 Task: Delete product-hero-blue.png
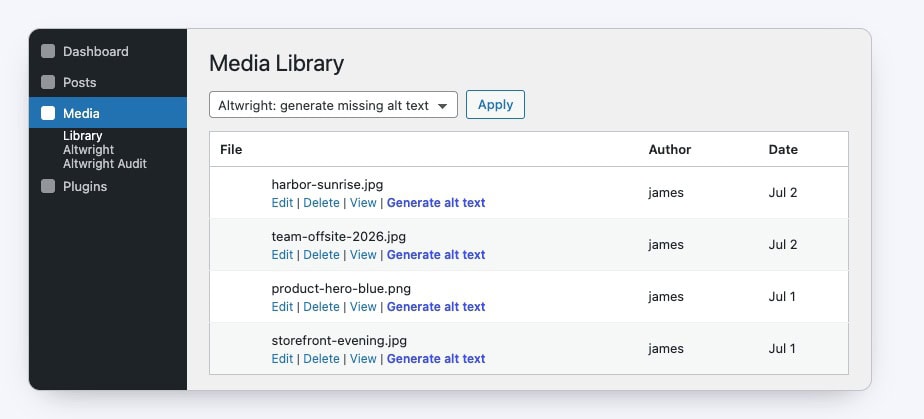321,306
